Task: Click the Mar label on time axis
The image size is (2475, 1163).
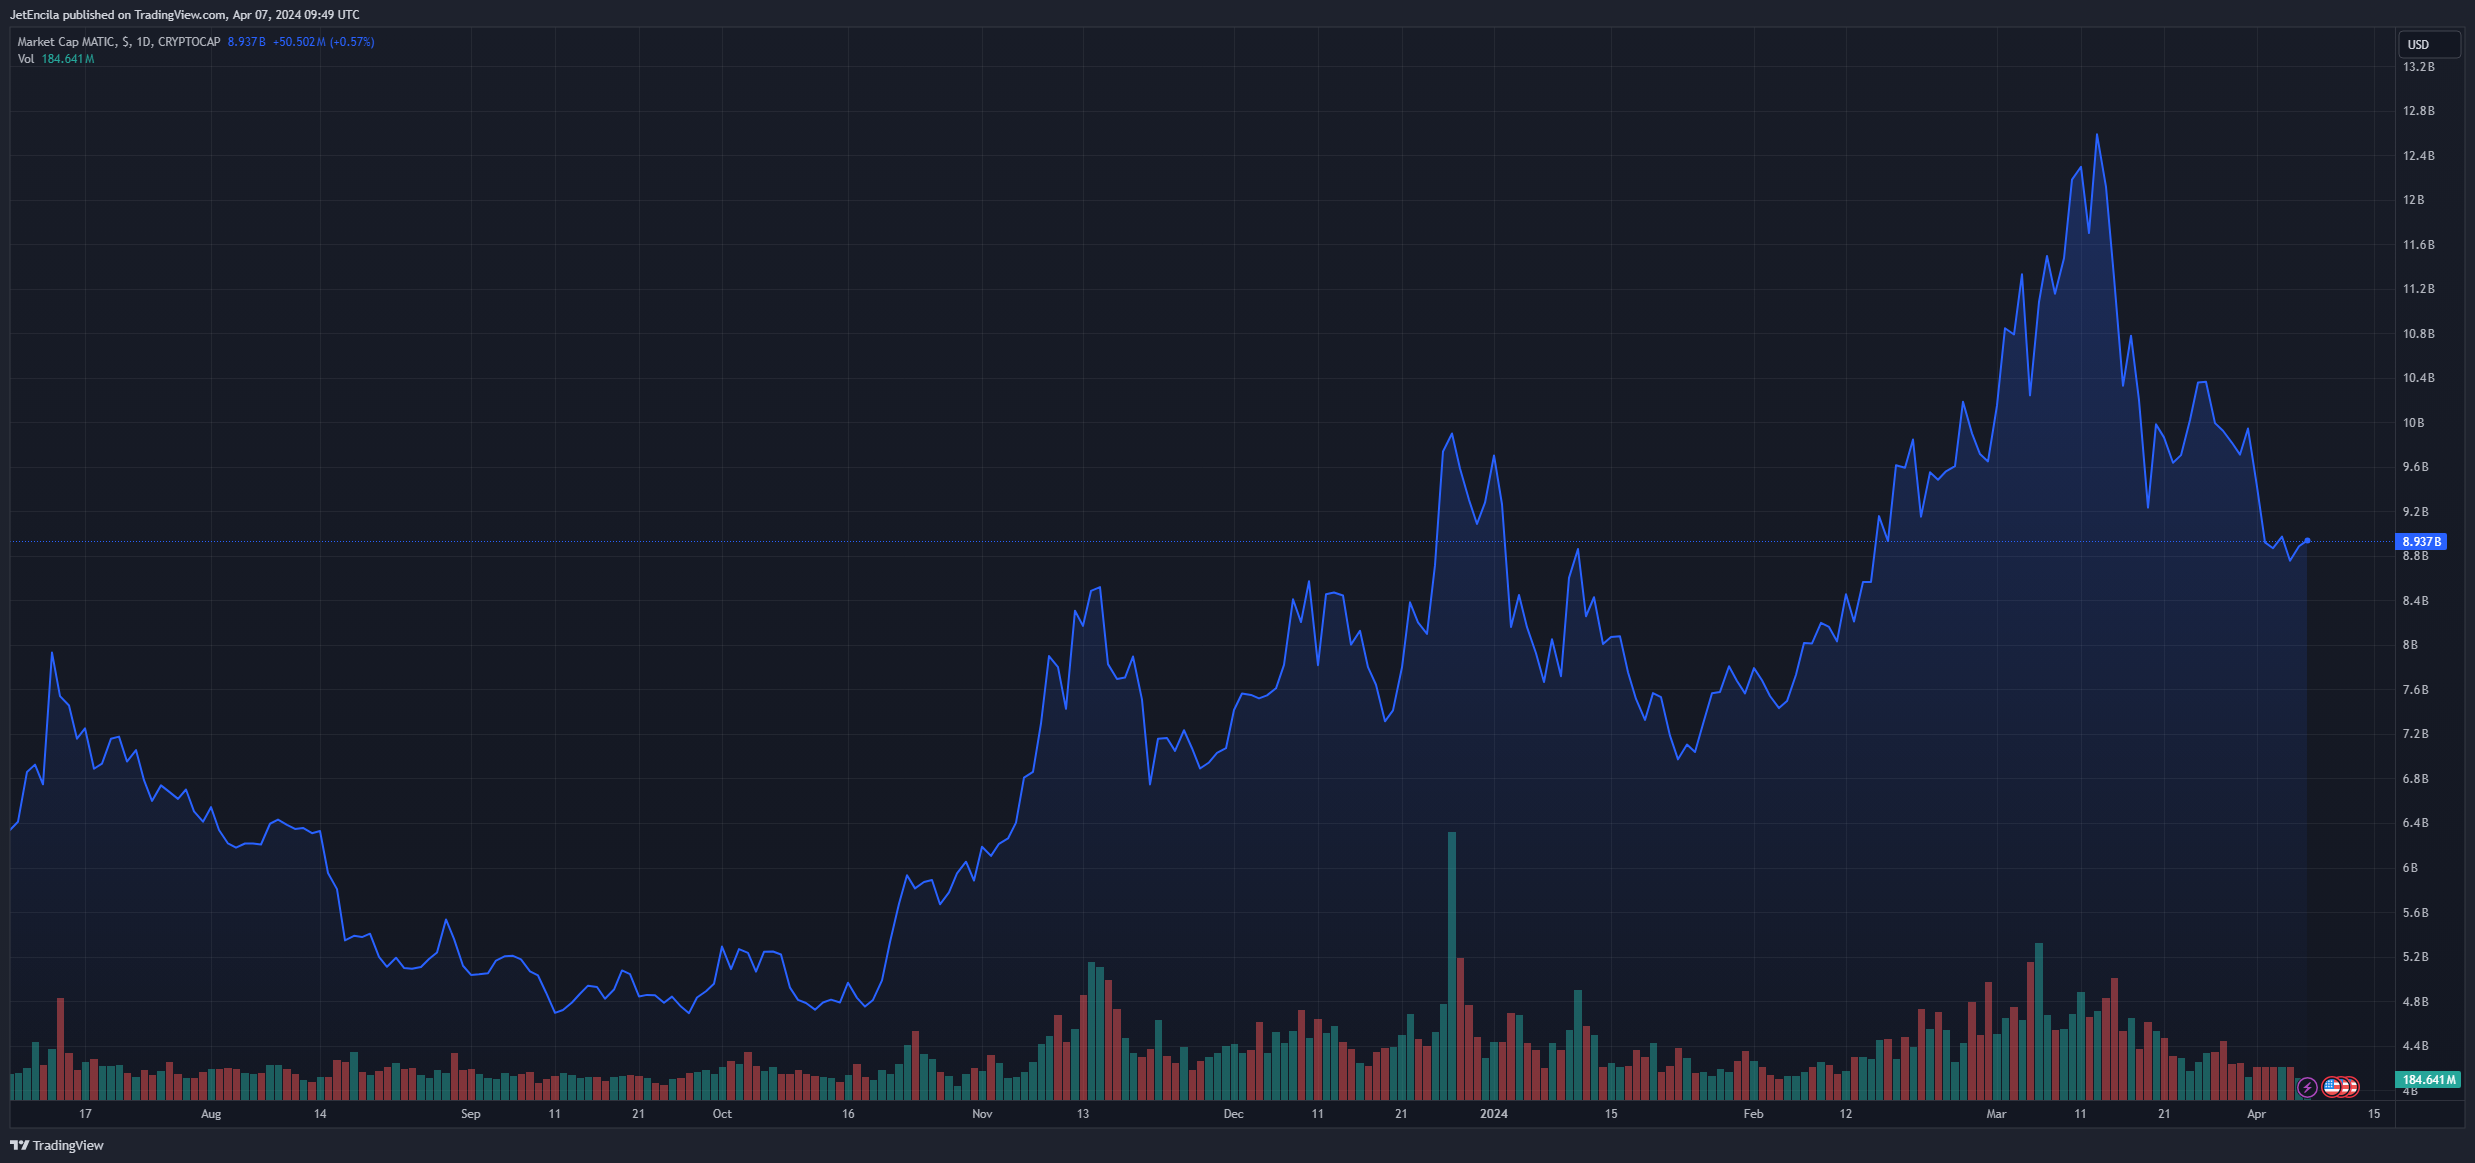Action: coord(1996,1113)
